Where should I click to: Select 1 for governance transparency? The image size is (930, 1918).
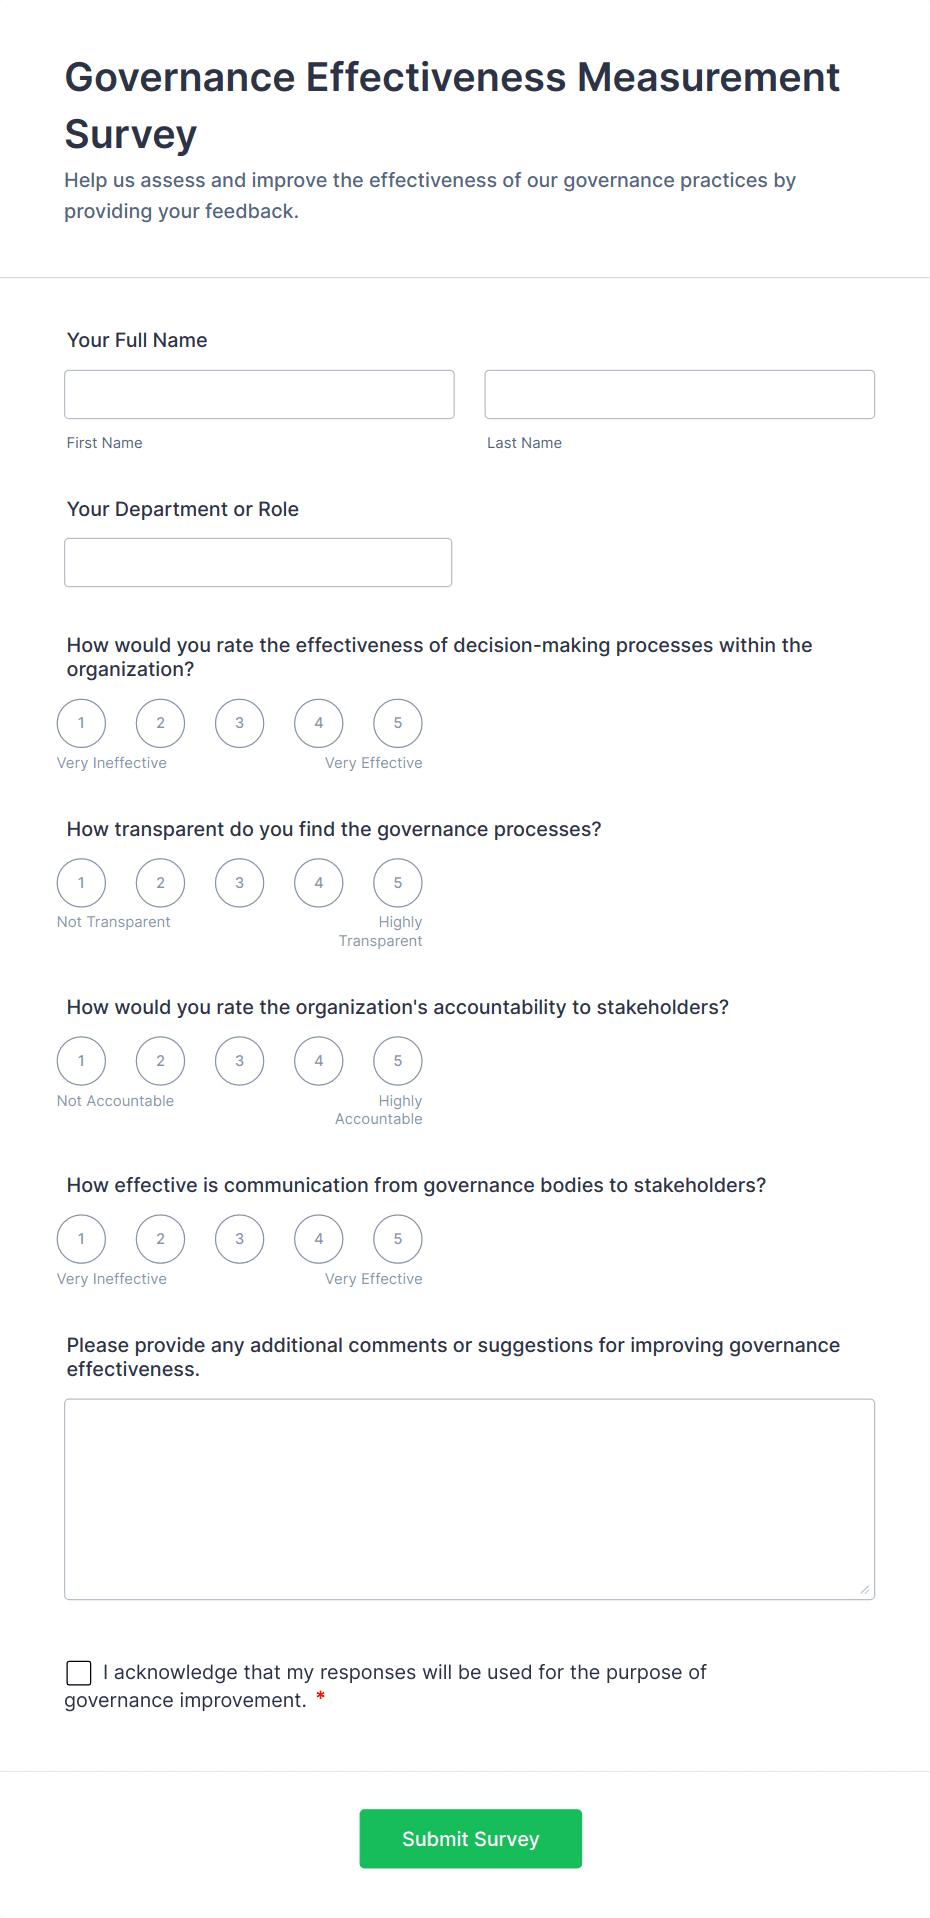pyautogui.click(x=81, y=883)
